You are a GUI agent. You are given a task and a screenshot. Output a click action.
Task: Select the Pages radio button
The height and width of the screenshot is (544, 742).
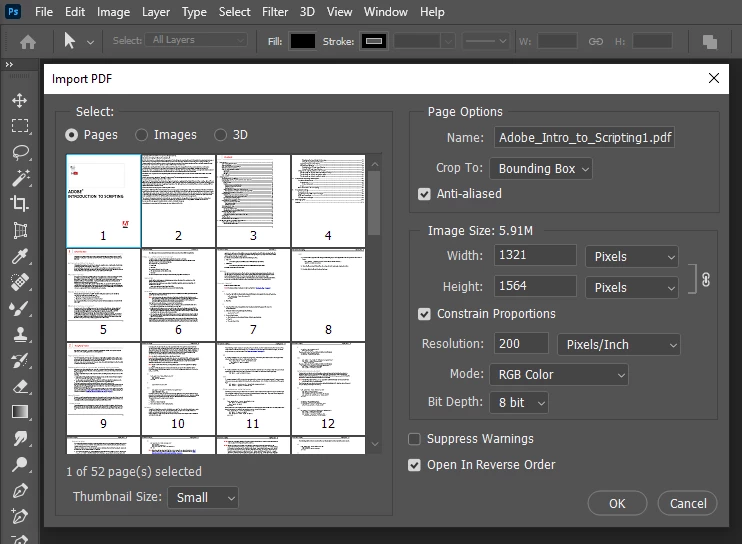(x=71, y=135)
